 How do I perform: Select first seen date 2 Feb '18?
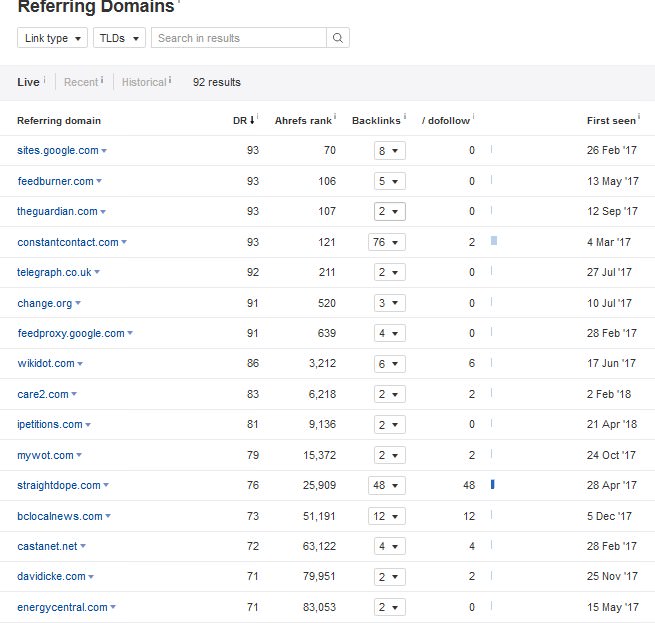[x=609, y=394]
